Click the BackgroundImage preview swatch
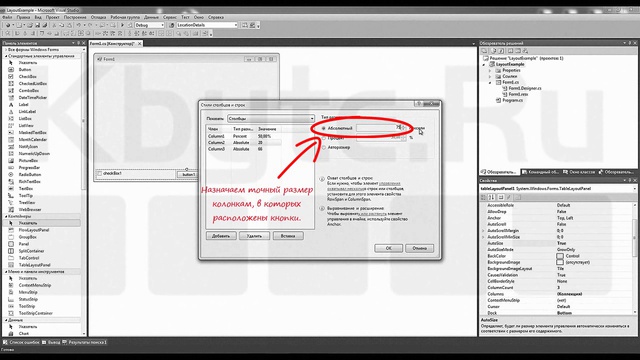 tap(560, 262)
